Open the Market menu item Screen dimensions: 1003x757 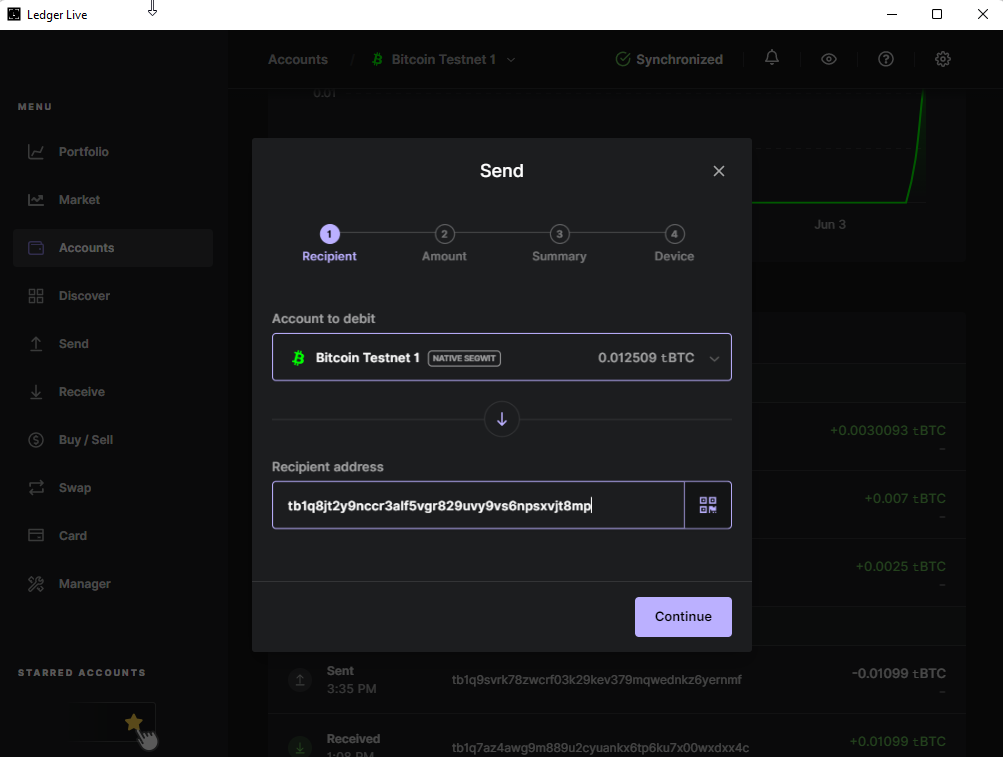[79, 200]
